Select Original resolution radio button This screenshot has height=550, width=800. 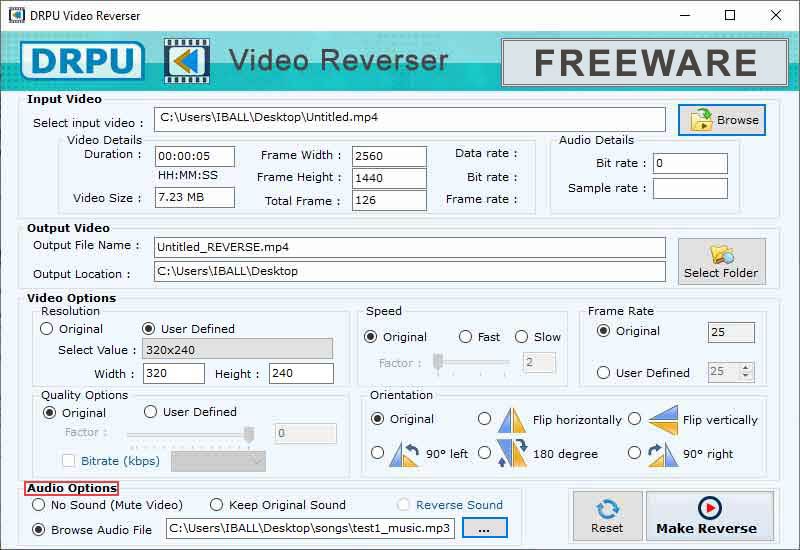pyautogui.click(x=46, y=329)
